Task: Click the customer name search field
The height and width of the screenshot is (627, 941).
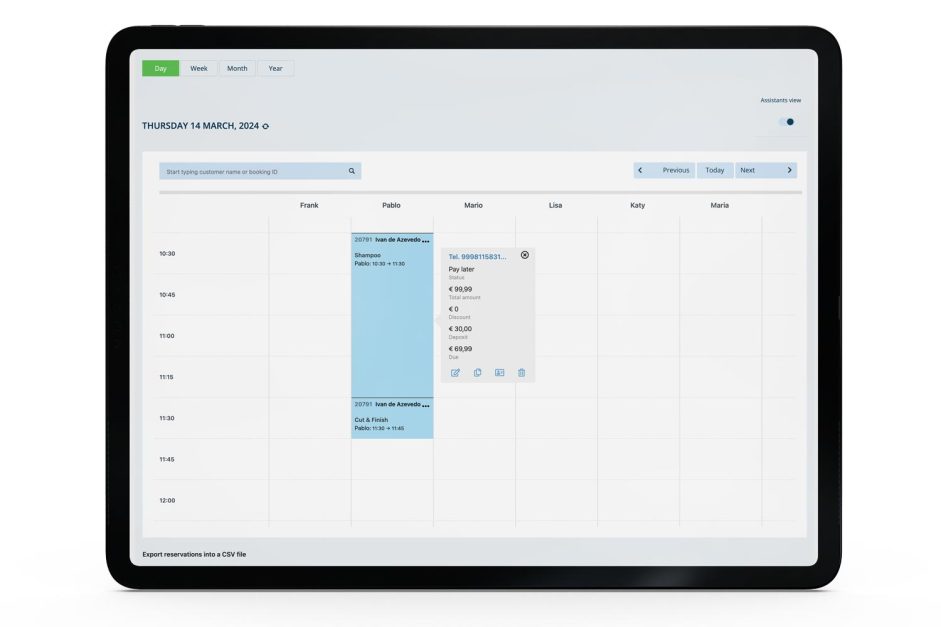Action: [250, 170]
